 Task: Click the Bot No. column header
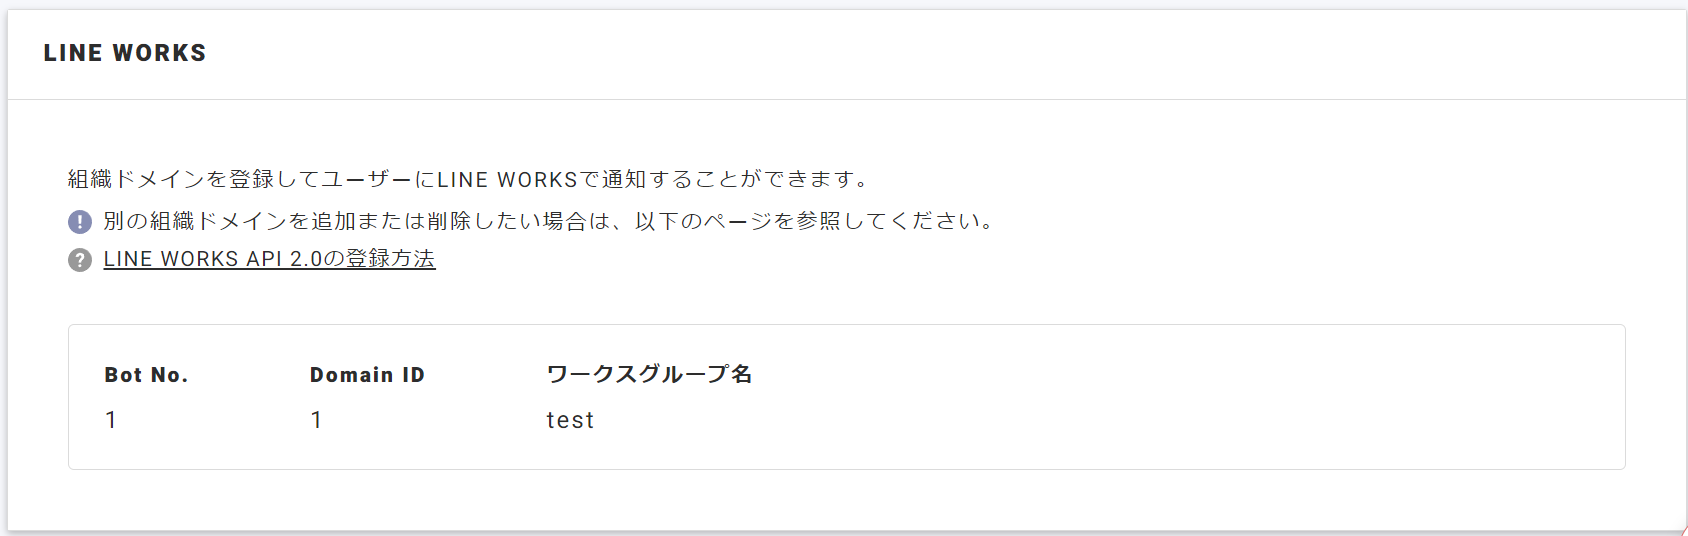(x=146, y=375)
